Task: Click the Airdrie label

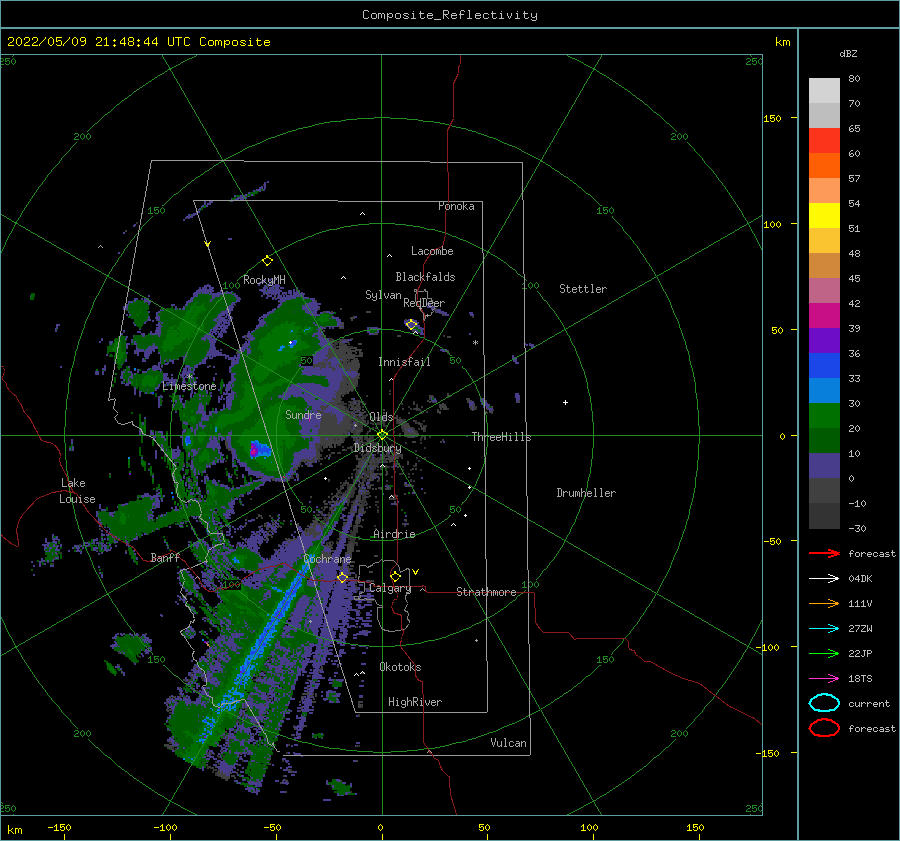Action: click(x=394, y=534)
